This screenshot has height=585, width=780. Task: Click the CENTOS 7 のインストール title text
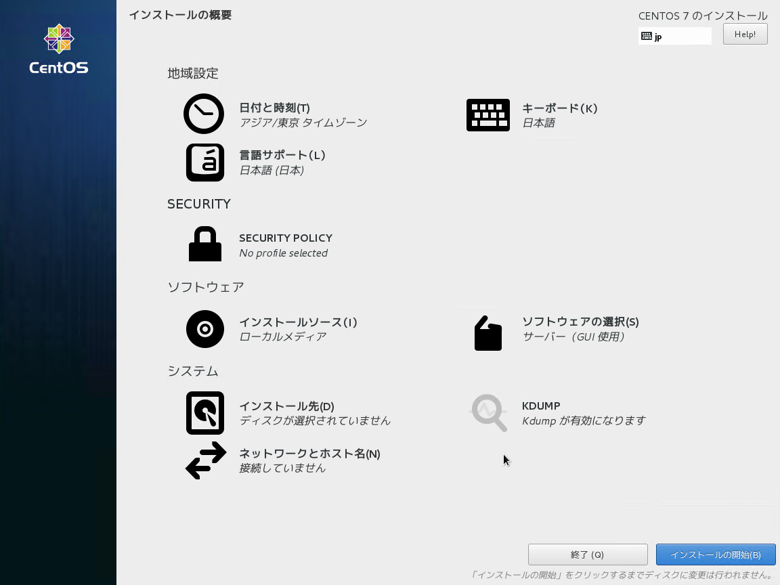702,16
